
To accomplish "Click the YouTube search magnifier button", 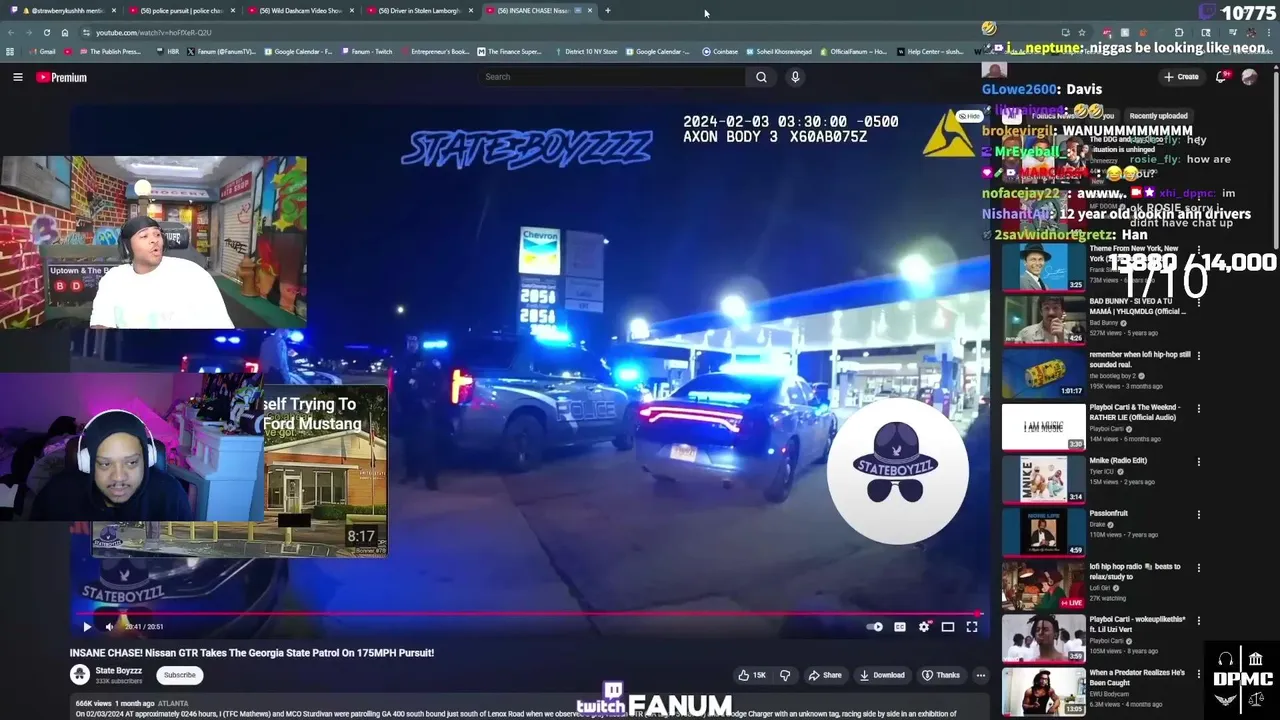I will 761,77.
